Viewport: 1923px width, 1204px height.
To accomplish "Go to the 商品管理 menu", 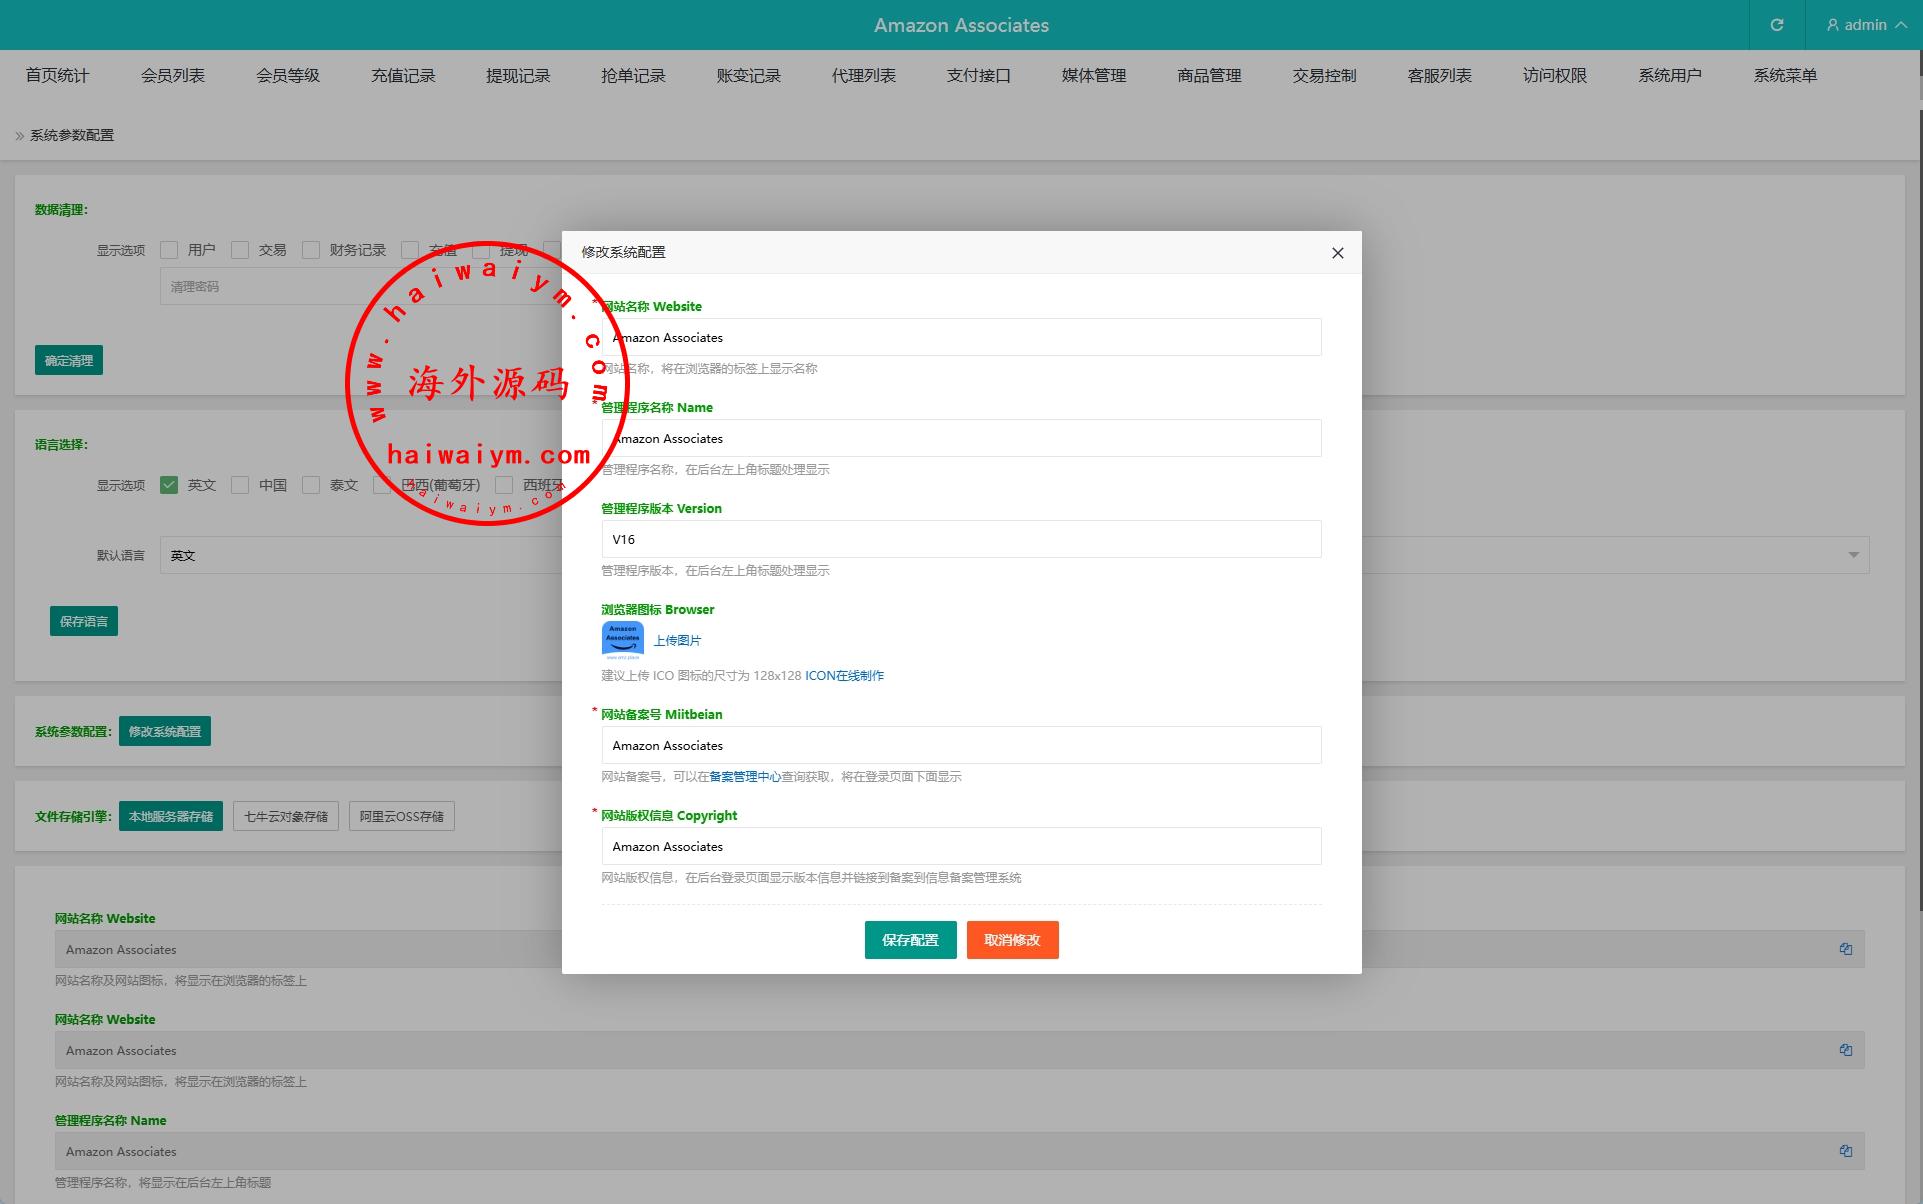I will [1208, 76].
